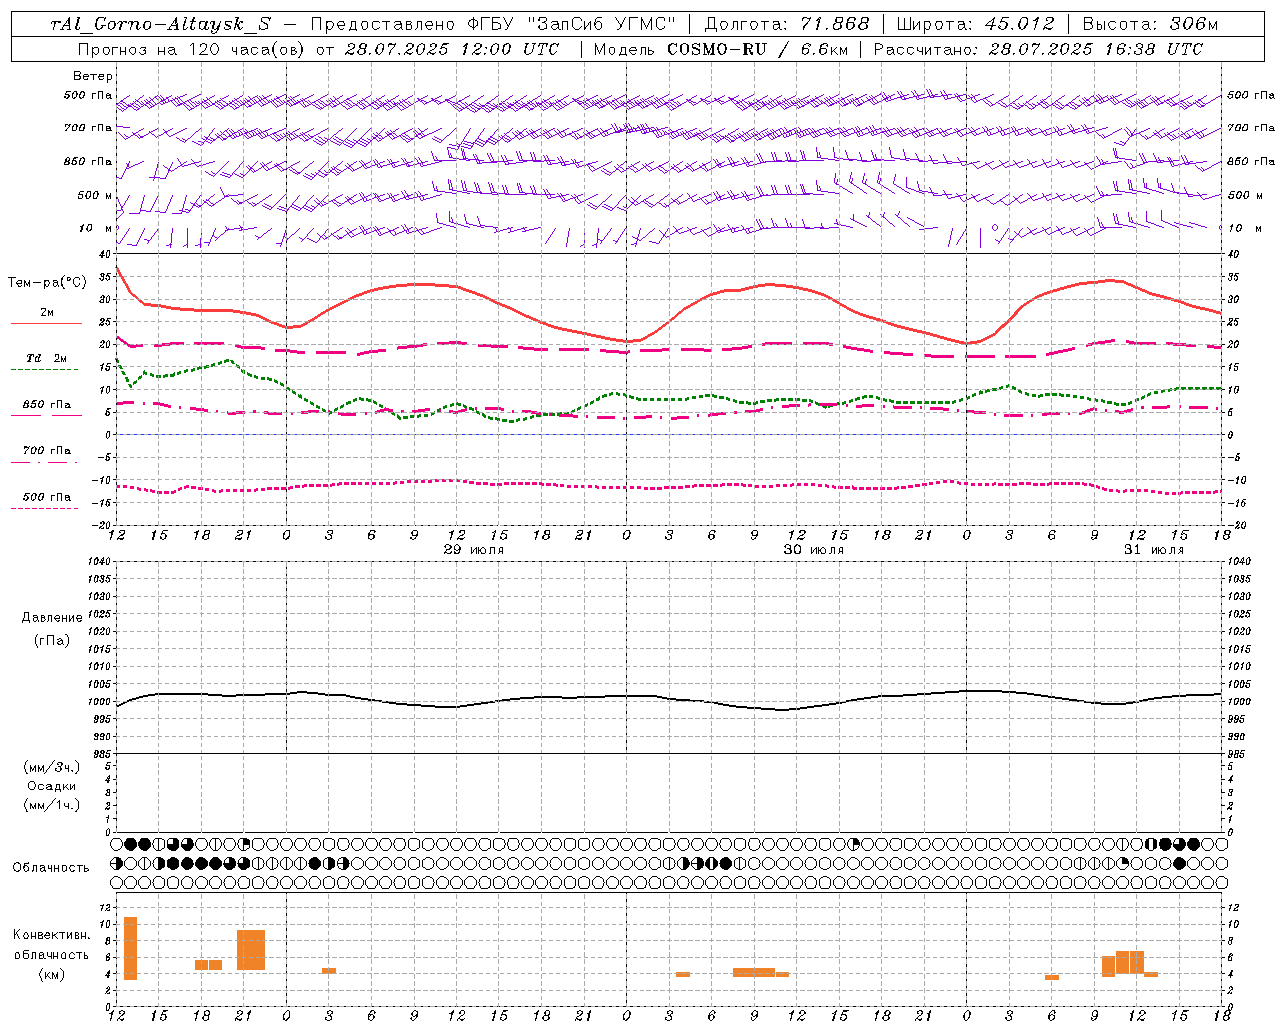The height and width of the screenshot is (1024, 1280).
Task: Click the (гПа) unit label under Давление
Action: 52,640
